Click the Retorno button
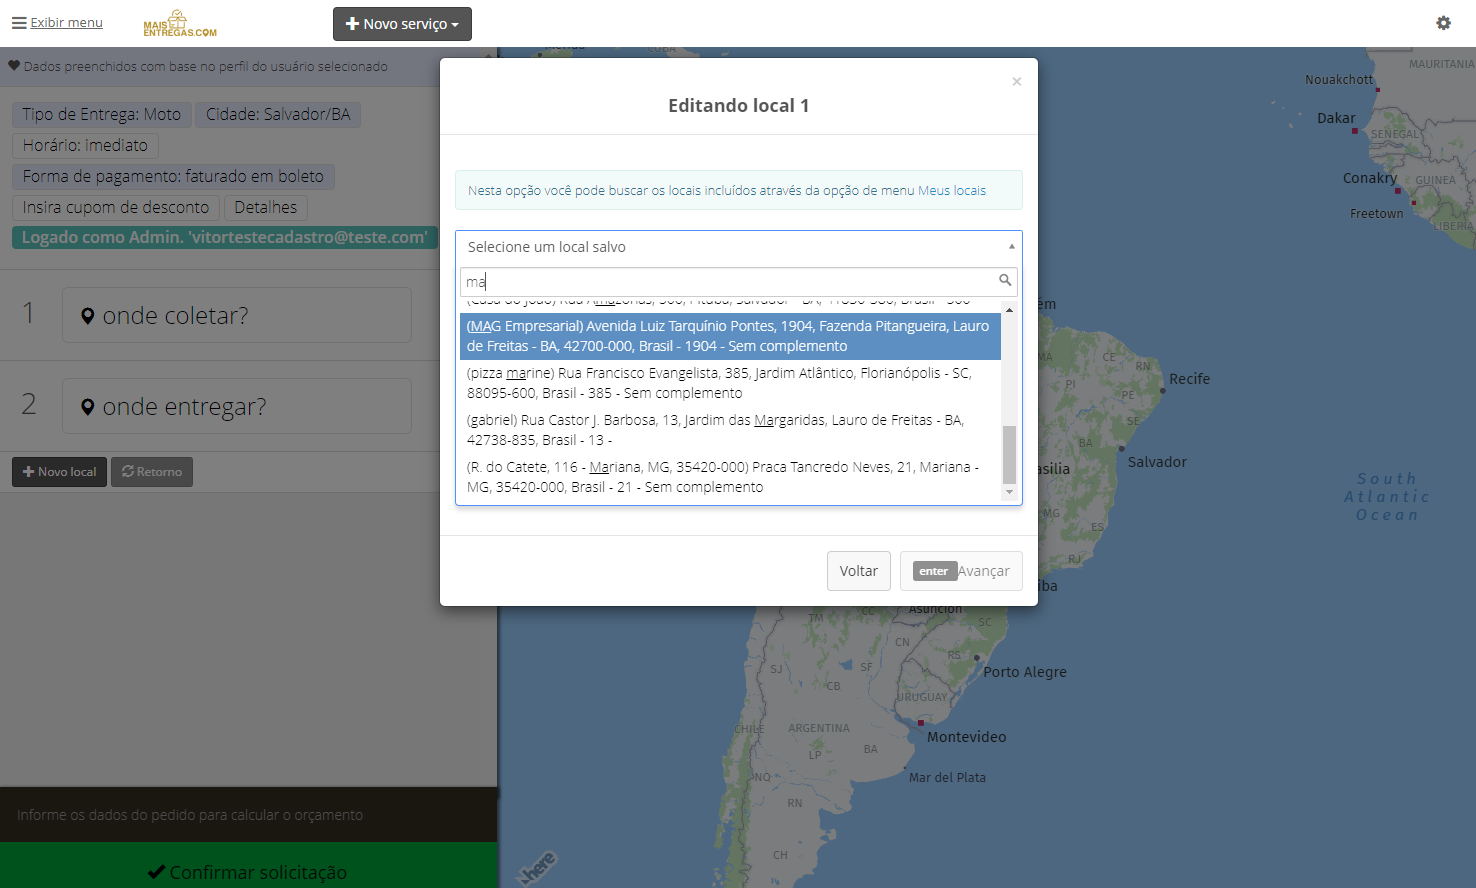The image size is (1476, 888). coord(152,472)
